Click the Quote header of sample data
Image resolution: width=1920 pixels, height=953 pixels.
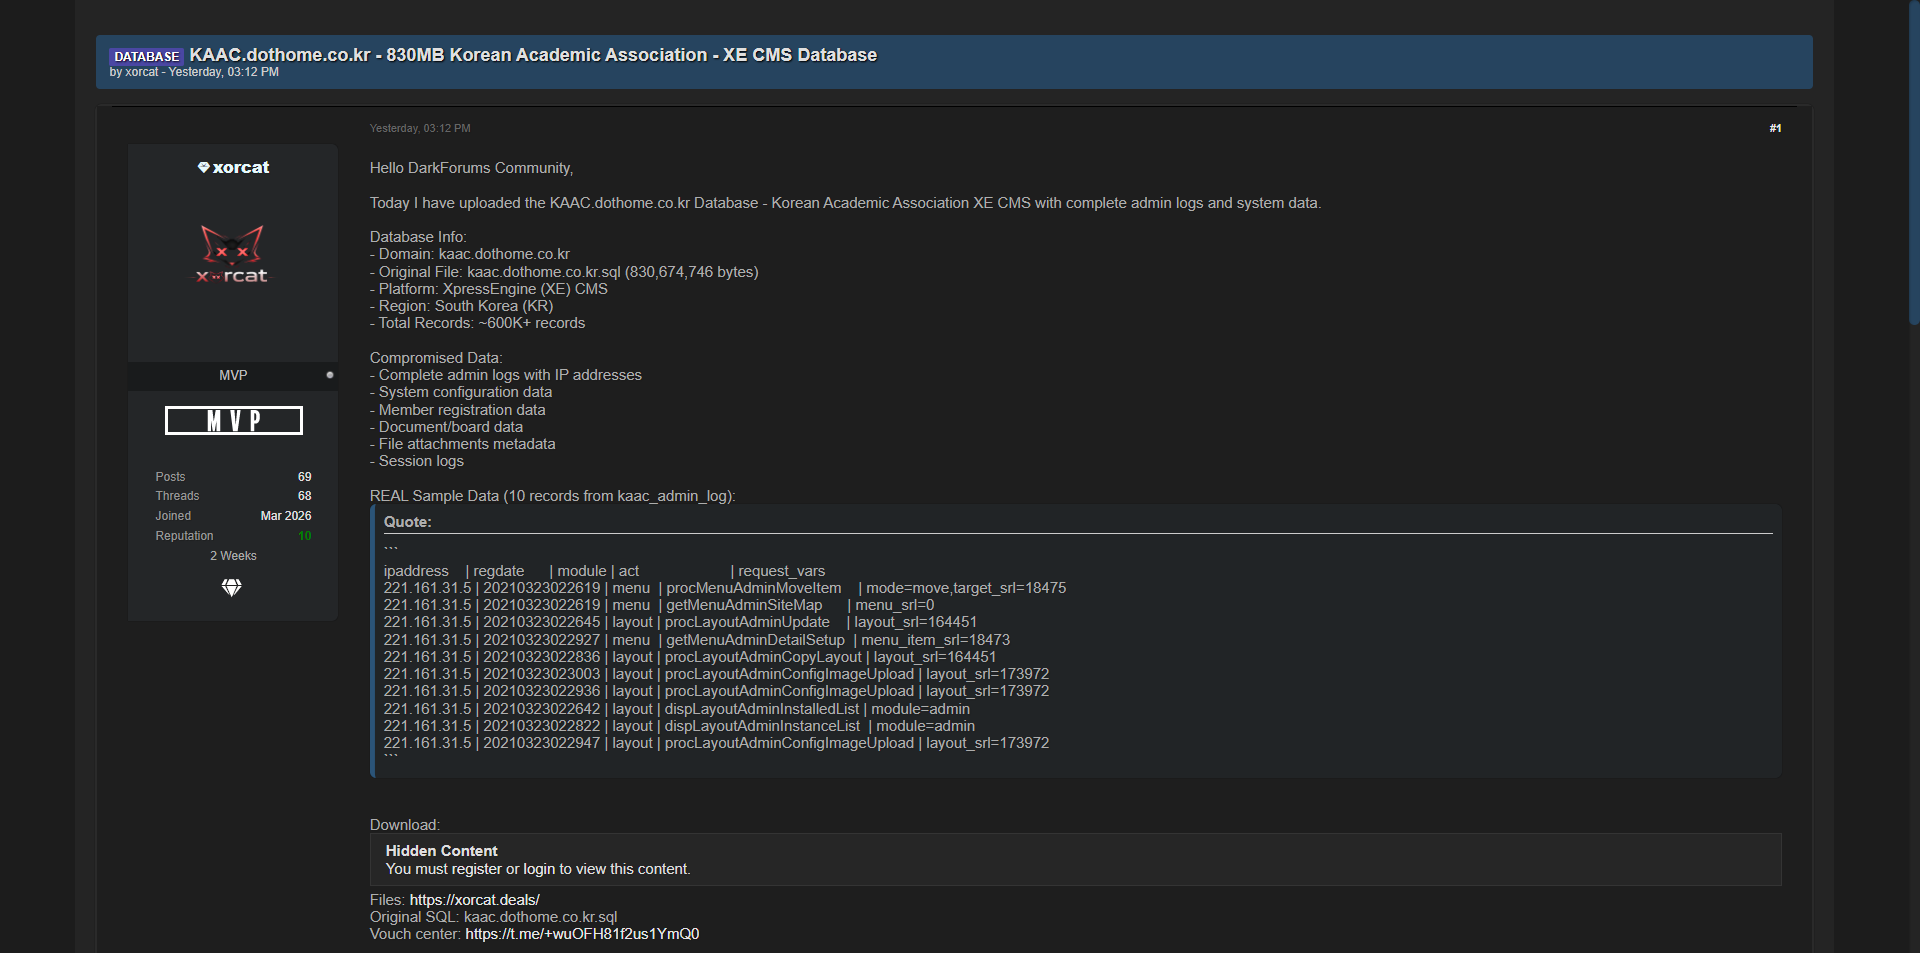tap(408, 522)
